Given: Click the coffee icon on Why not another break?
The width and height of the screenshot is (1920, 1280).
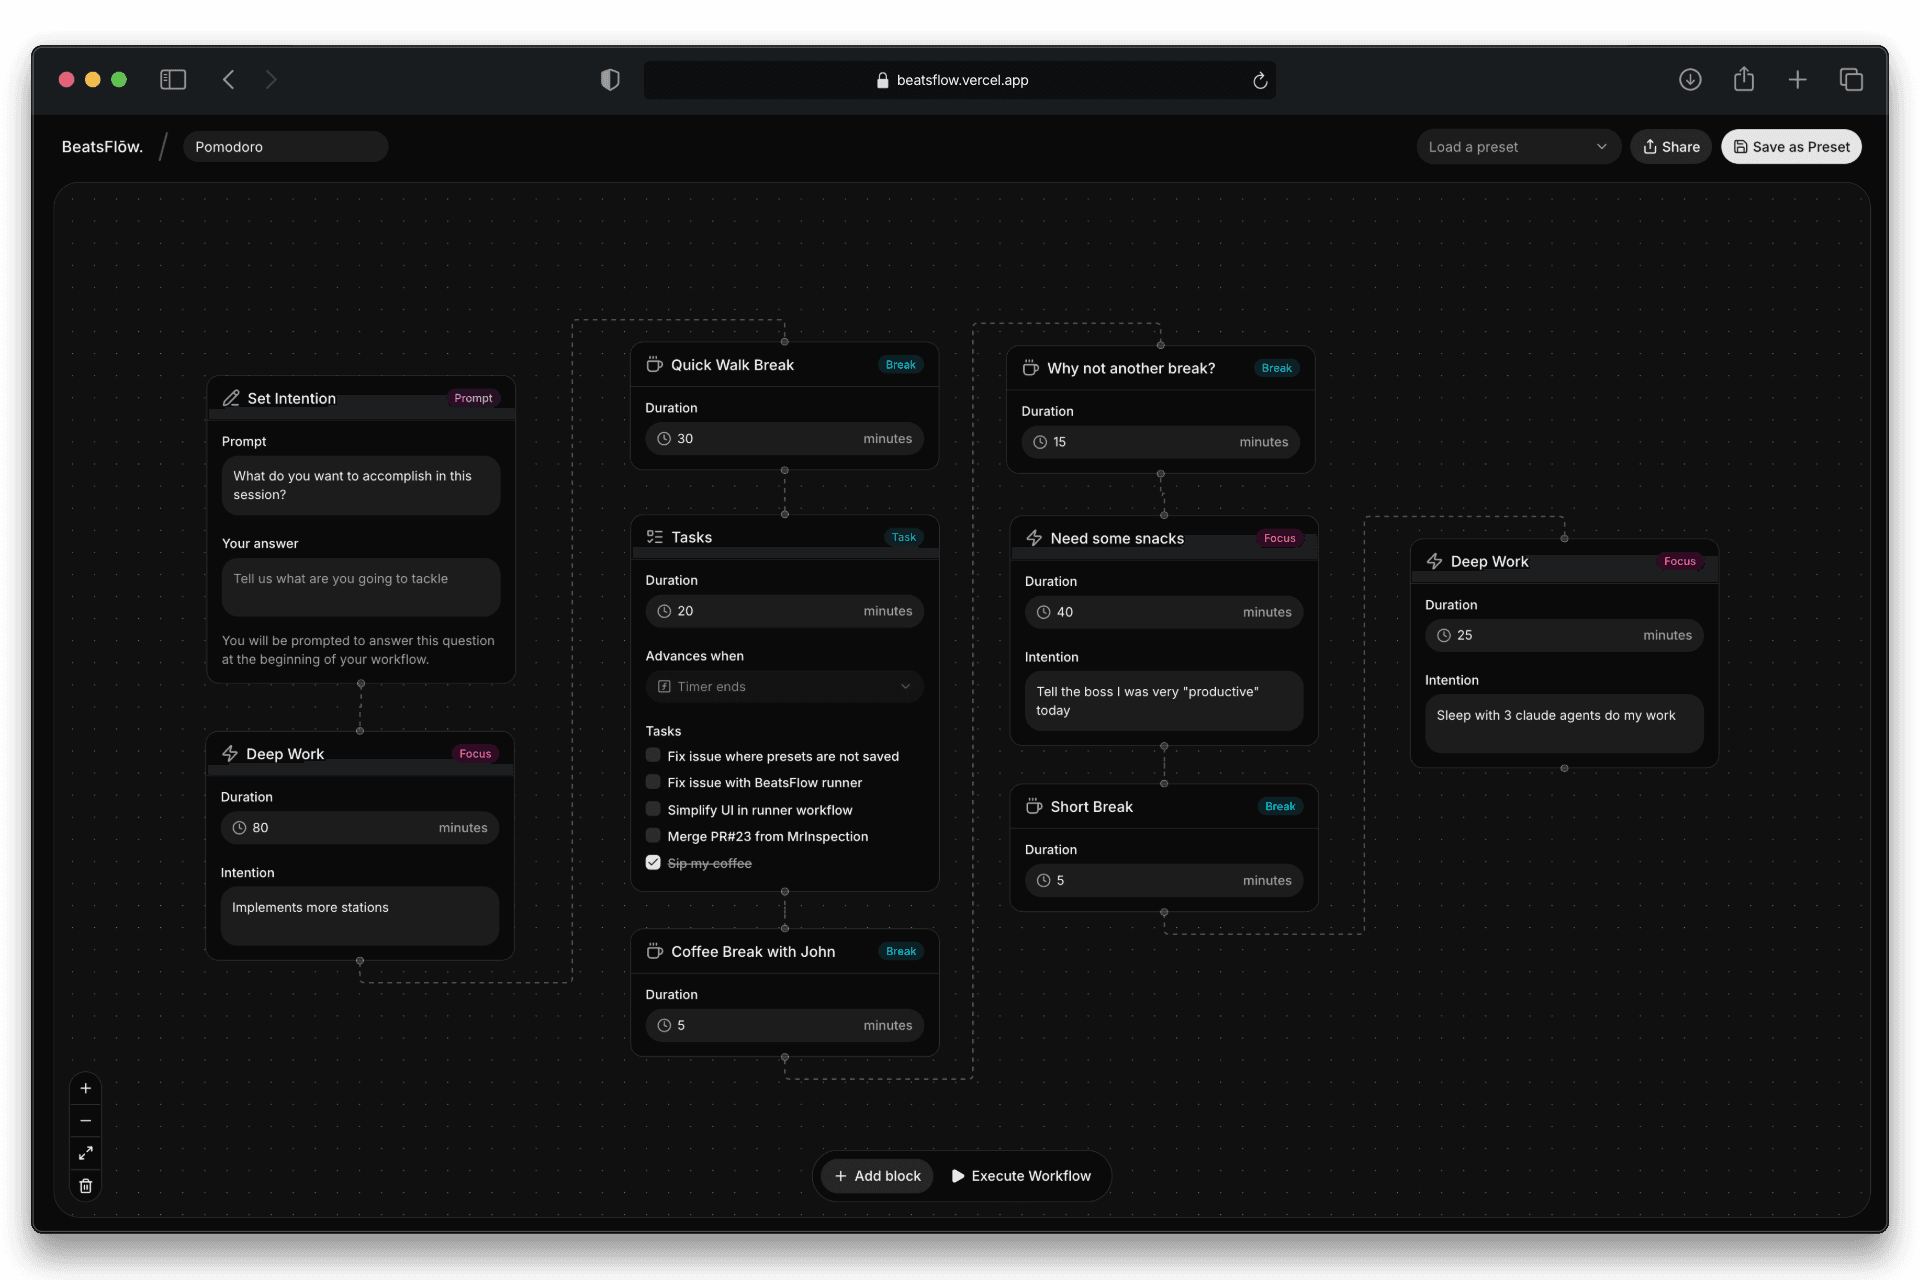Looking at the screenshot, I should click(1031, 368).
